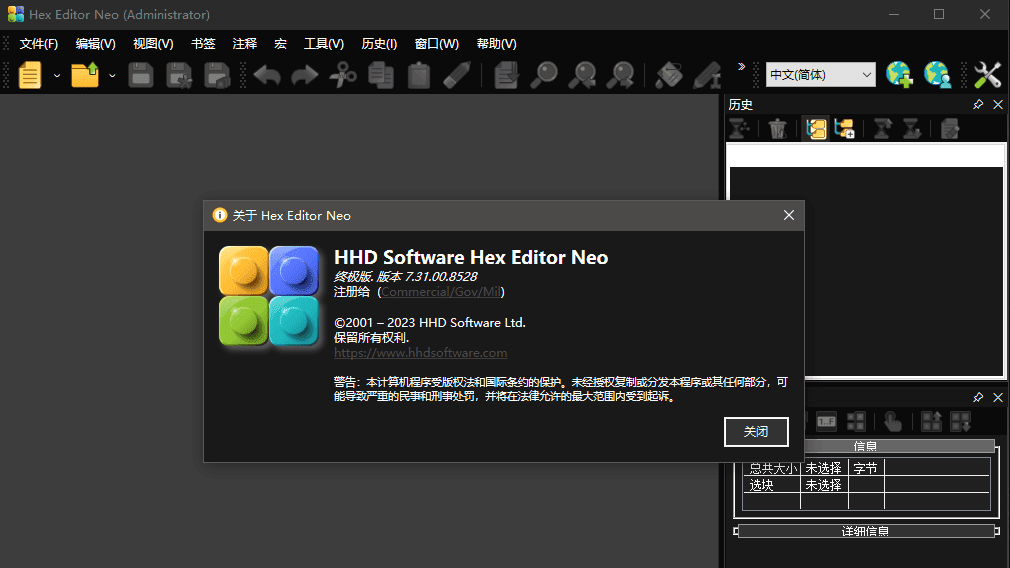
Task: Click the text-cursor pen toolbar icon
Action: [707, 75]
